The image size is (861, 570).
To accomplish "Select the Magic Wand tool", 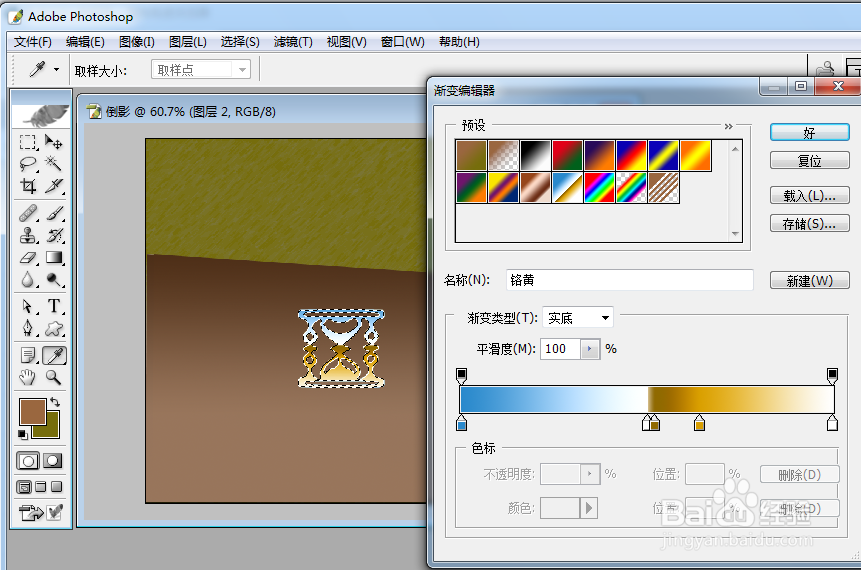I will pyautogui.click(x=54, y=164).
